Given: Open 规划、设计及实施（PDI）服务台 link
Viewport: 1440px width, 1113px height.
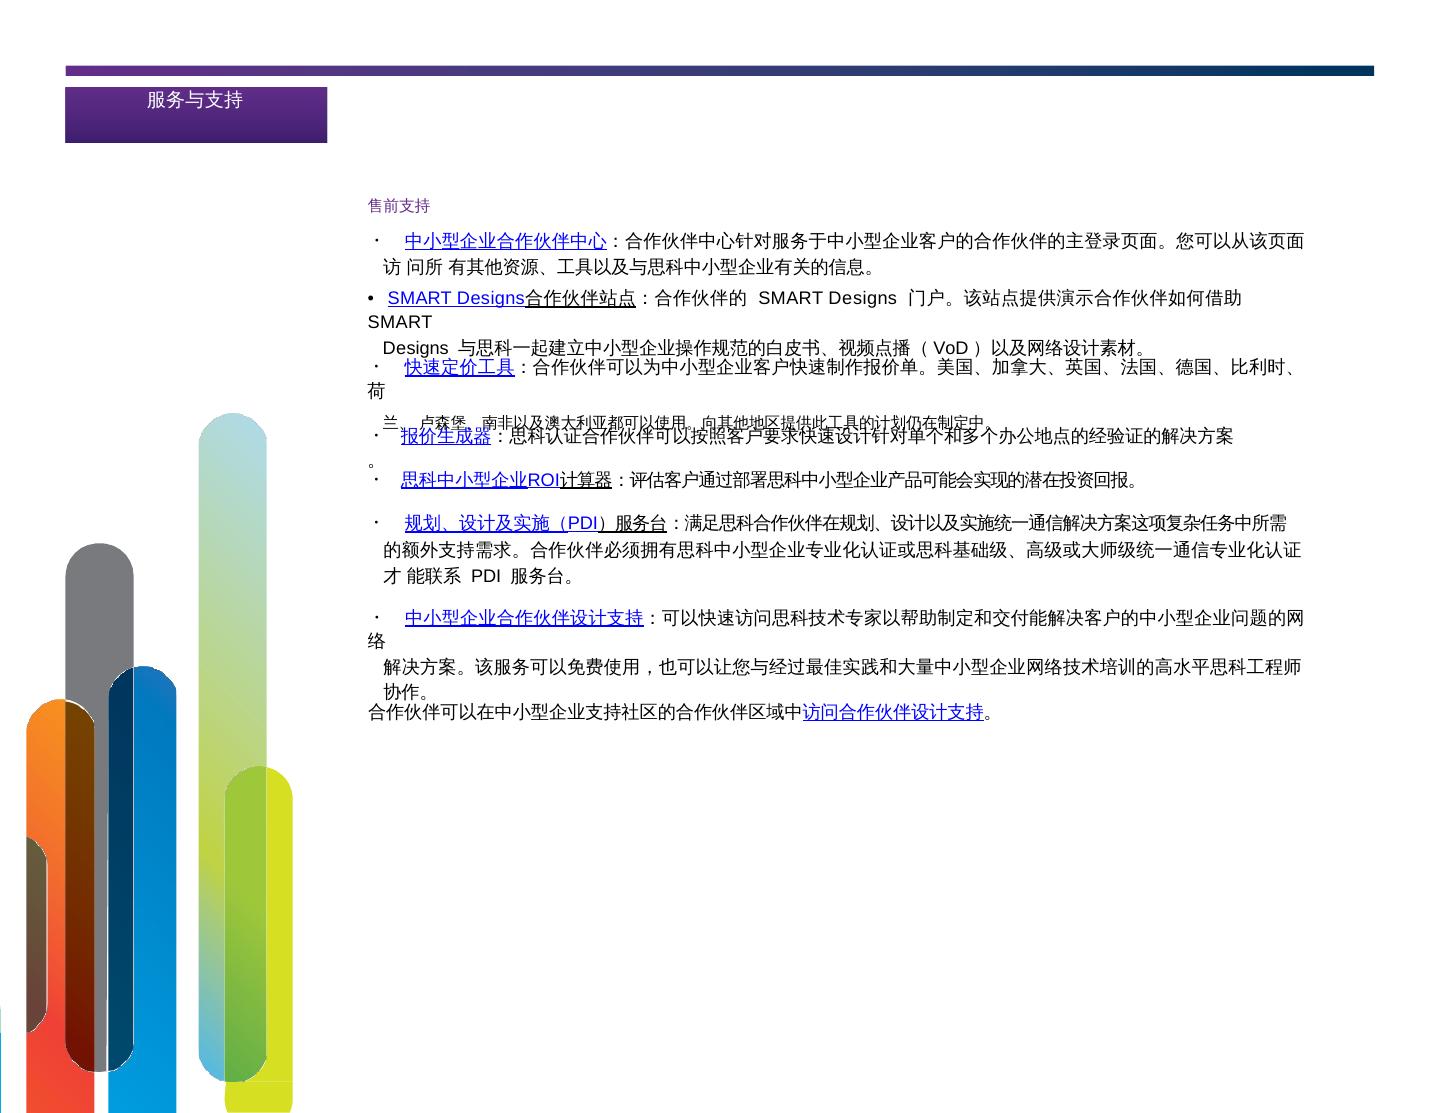Looking at the screenshot, I should pos(535,523).
